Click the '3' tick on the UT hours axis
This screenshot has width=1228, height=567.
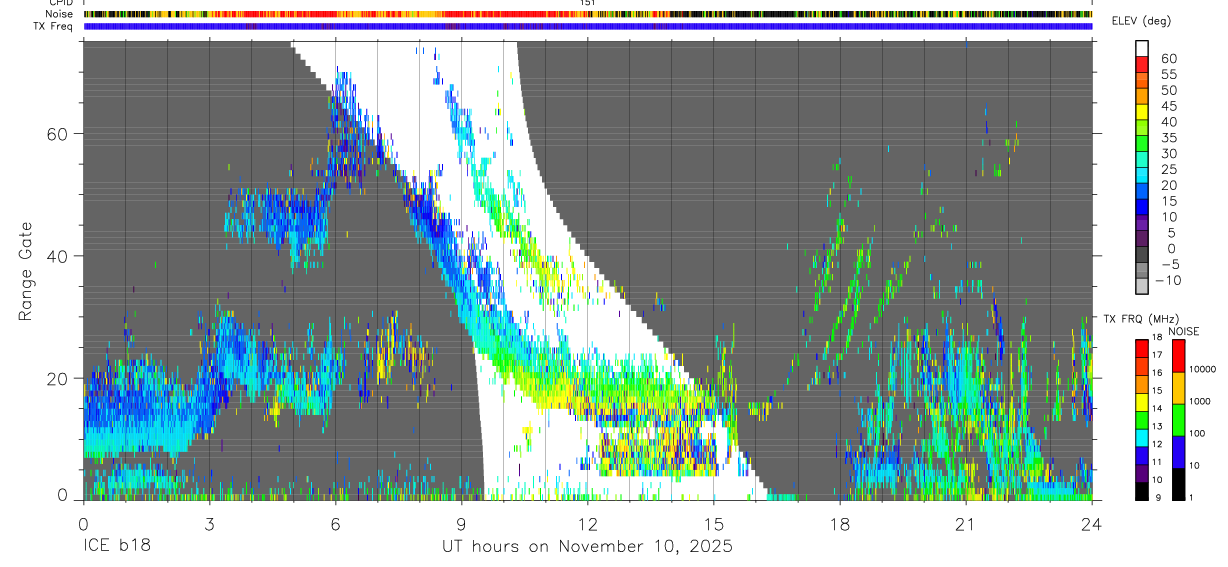[x=210, y=524]
